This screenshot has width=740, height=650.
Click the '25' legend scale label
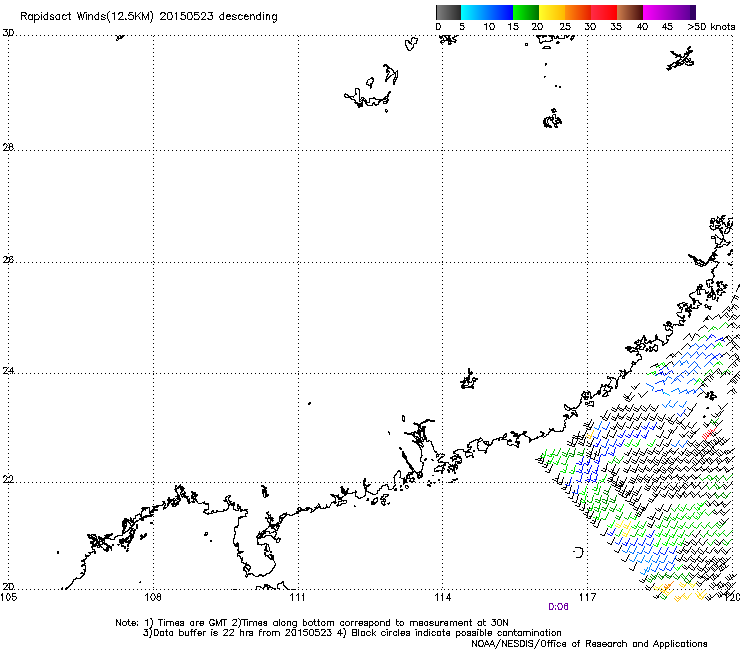(565, 27)
